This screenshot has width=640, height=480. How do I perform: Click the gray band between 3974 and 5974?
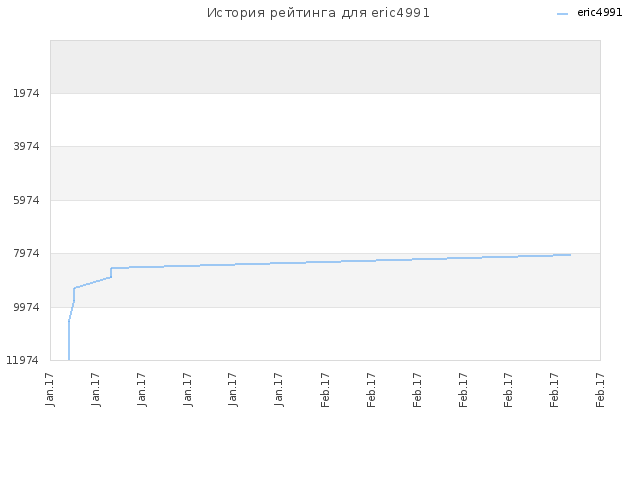pos(325,173)
